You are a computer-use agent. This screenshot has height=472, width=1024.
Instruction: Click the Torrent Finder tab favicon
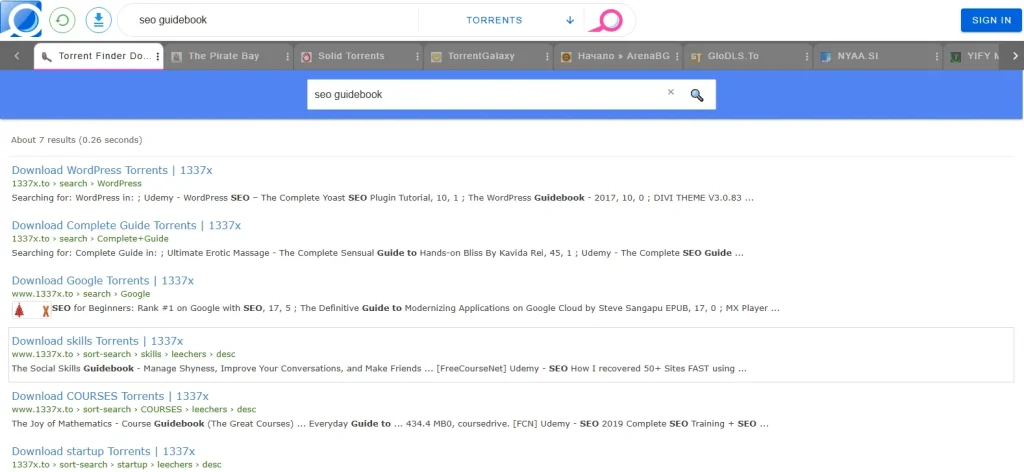[46, 57]
